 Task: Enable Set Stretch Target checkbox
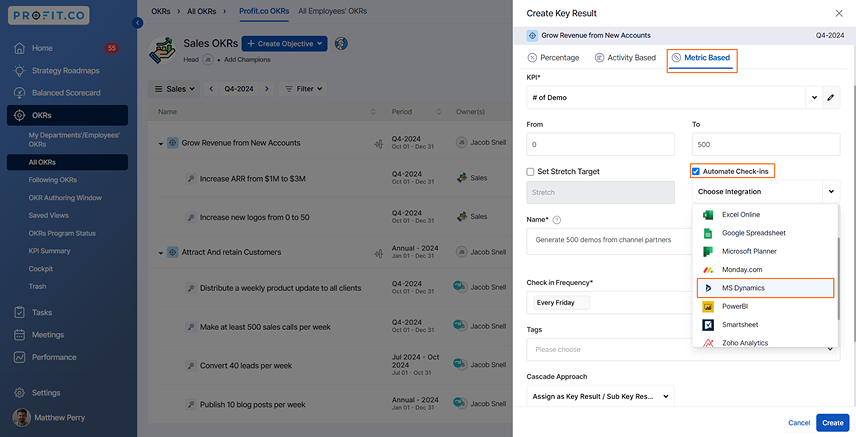530,172
